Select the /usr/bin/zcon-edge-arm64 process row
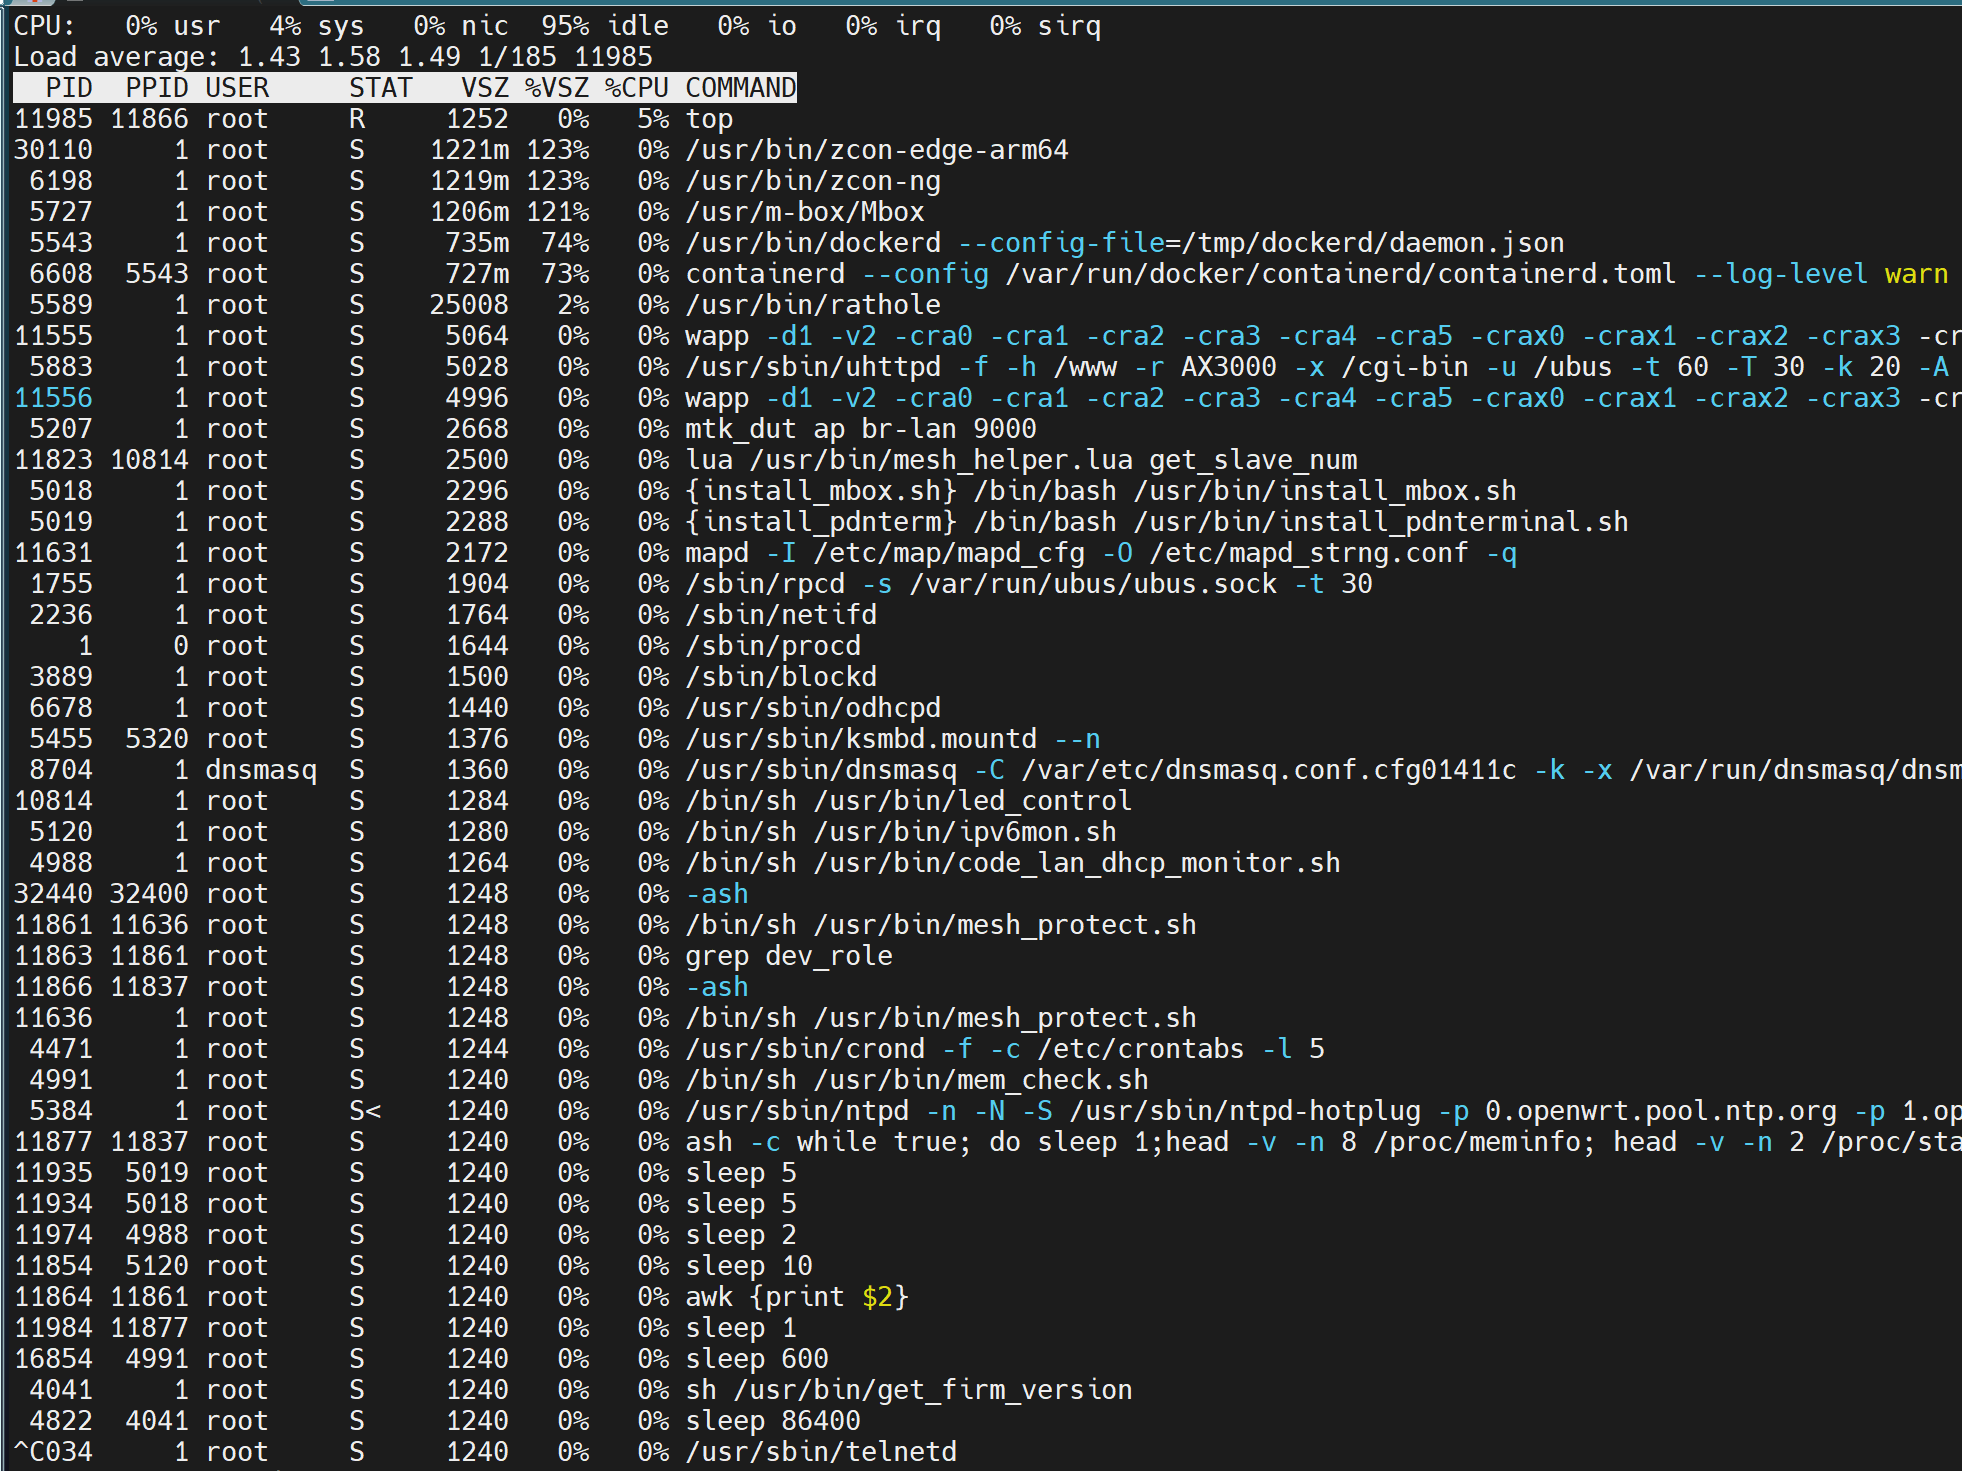This screenshot has width=1962, height=1471. [x=876, y=150]
